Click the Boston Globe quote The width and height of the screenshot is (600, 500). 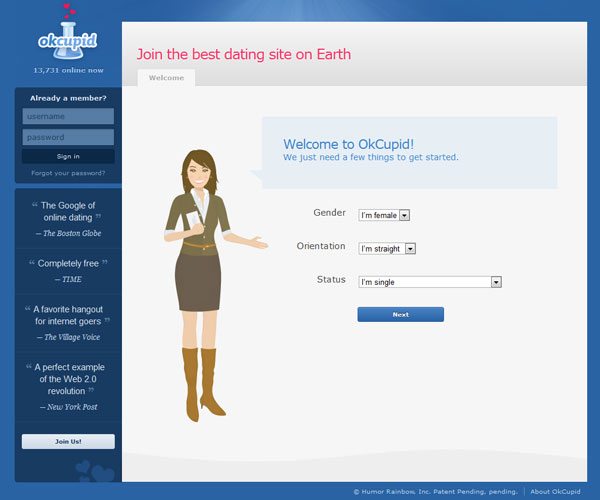(68, 218)
